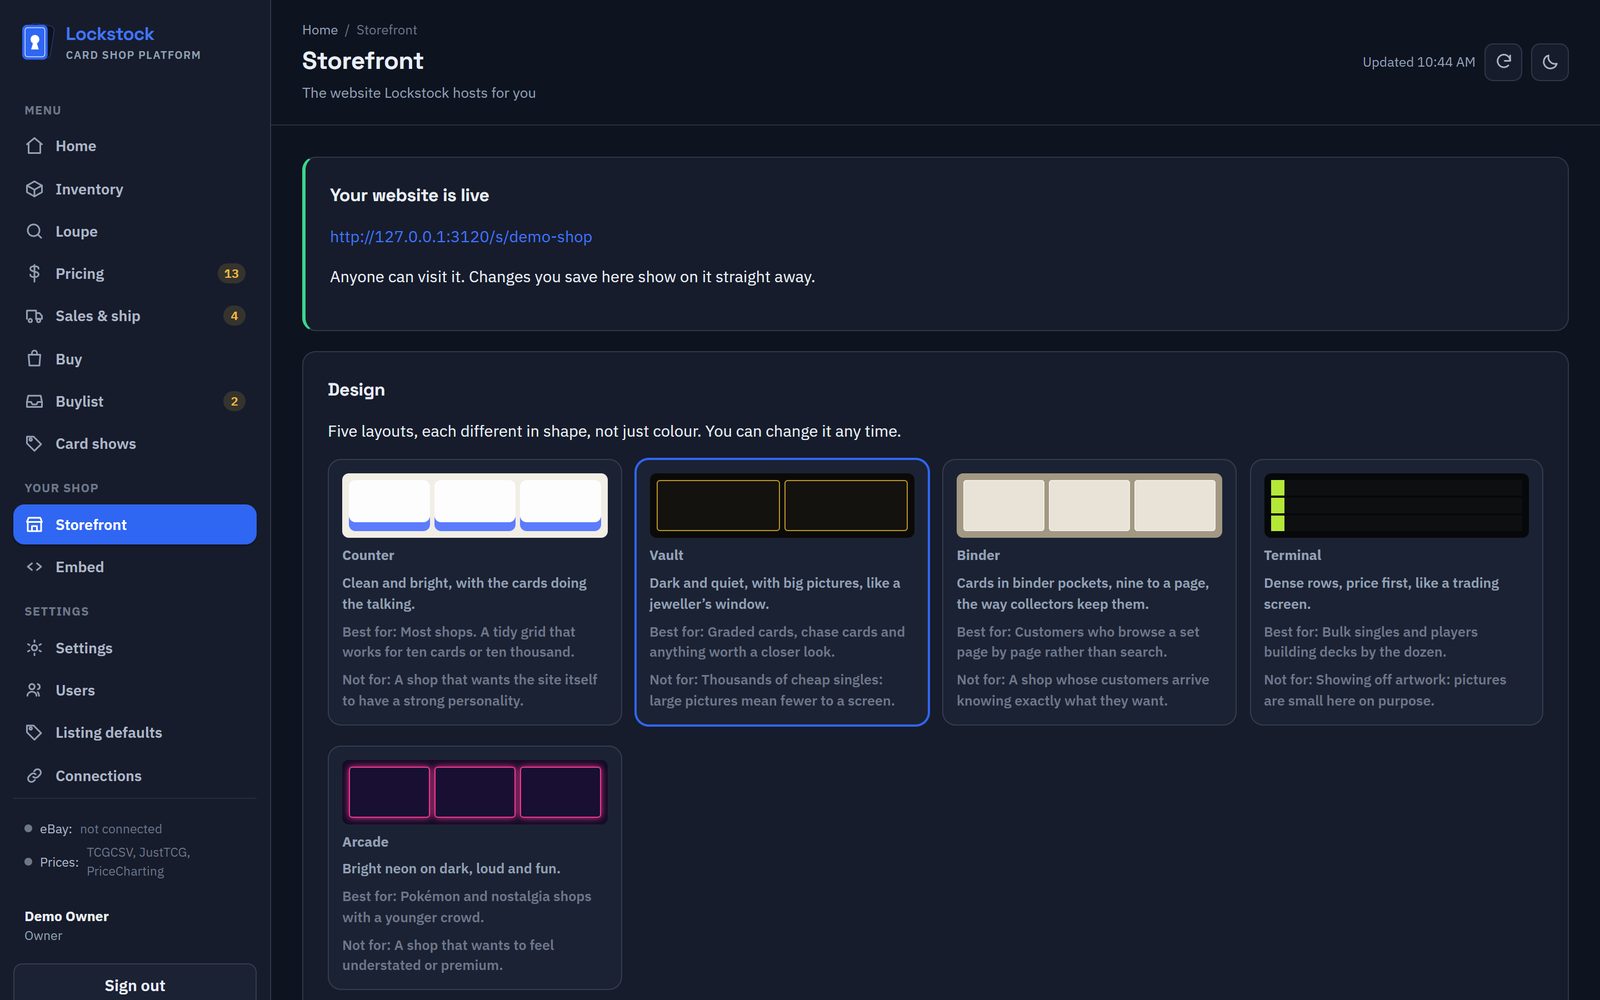Click the Buylist menu label
The height and width of the screenshot is (1000, 1600).
(80, 401)
